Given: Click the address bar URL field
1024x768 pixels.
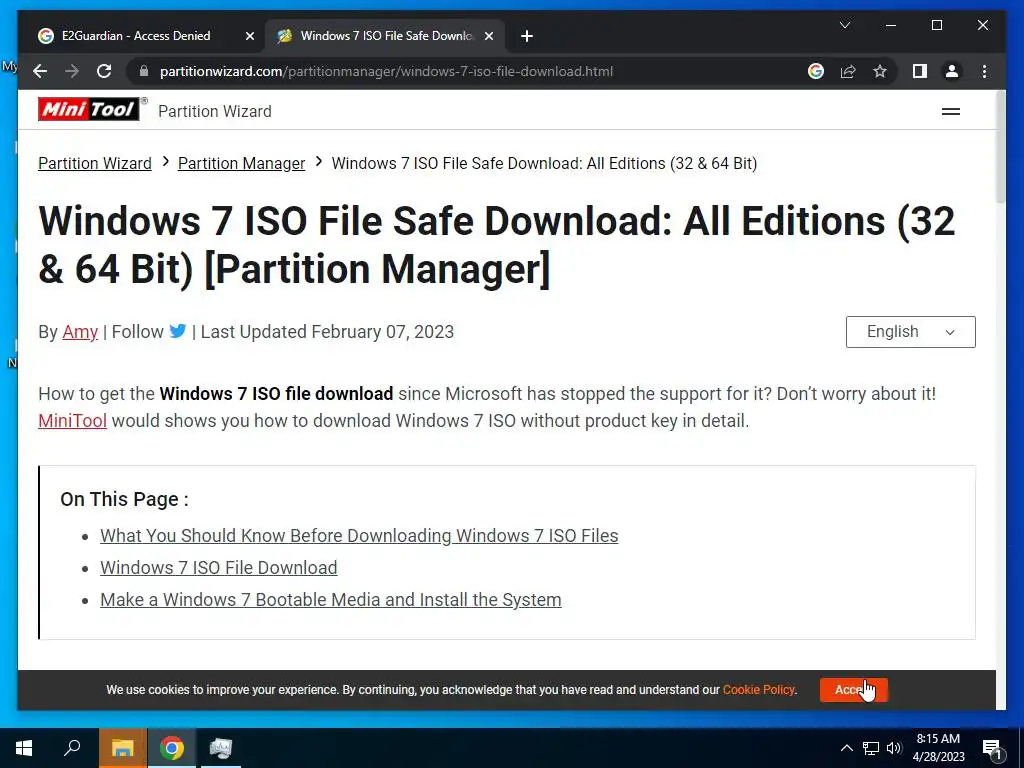Looking at the screenshot, I should 386,71.
